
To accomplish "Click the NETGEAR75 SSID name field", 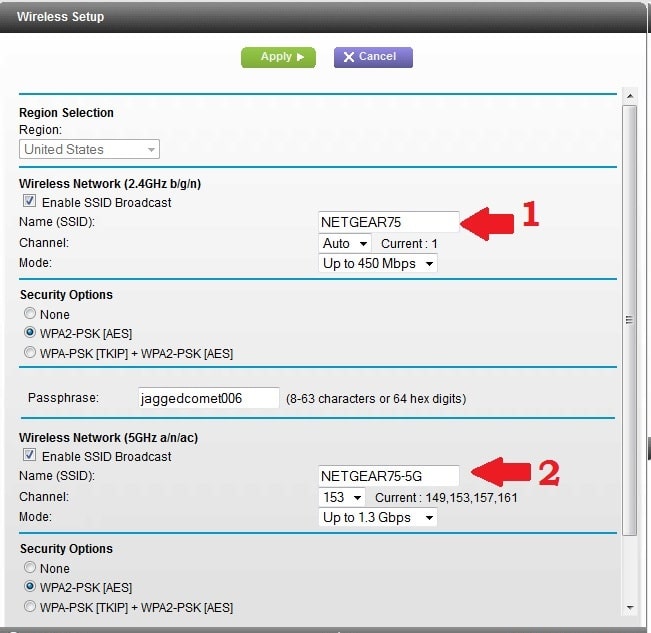I will (388, 222).
